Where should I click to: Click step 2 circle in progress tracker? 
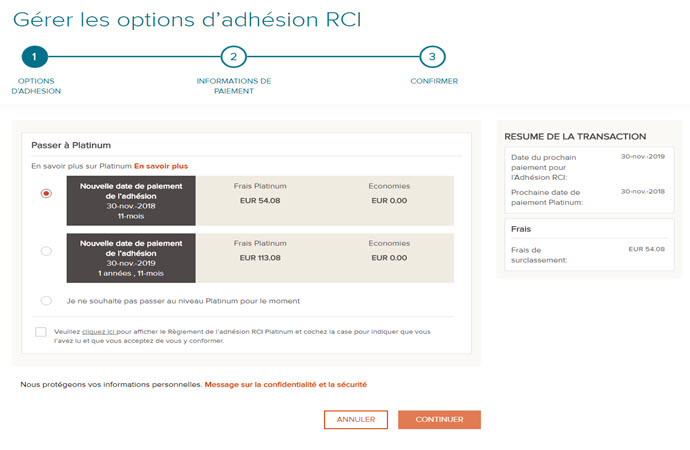pyautogui.click(x=233, y=57)
